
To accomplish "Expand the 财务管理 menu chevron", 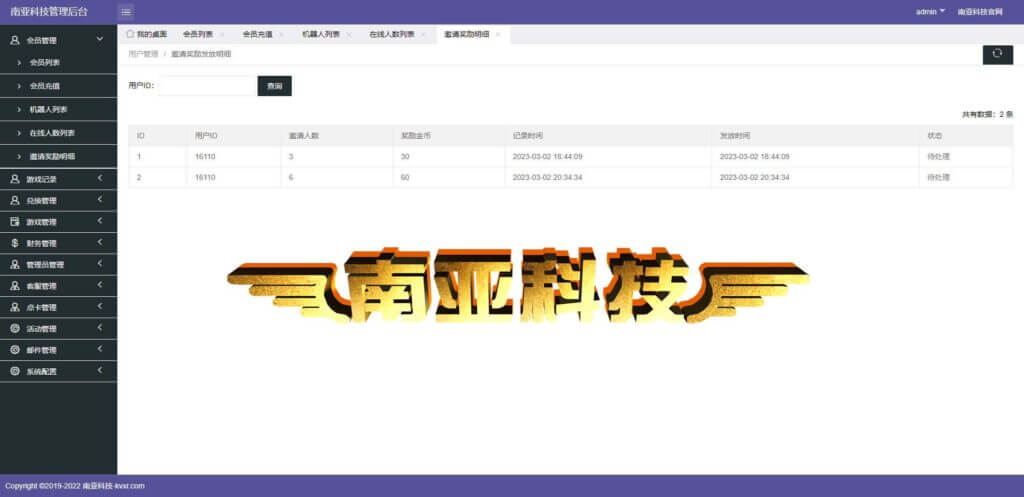I will click(100, 242).
